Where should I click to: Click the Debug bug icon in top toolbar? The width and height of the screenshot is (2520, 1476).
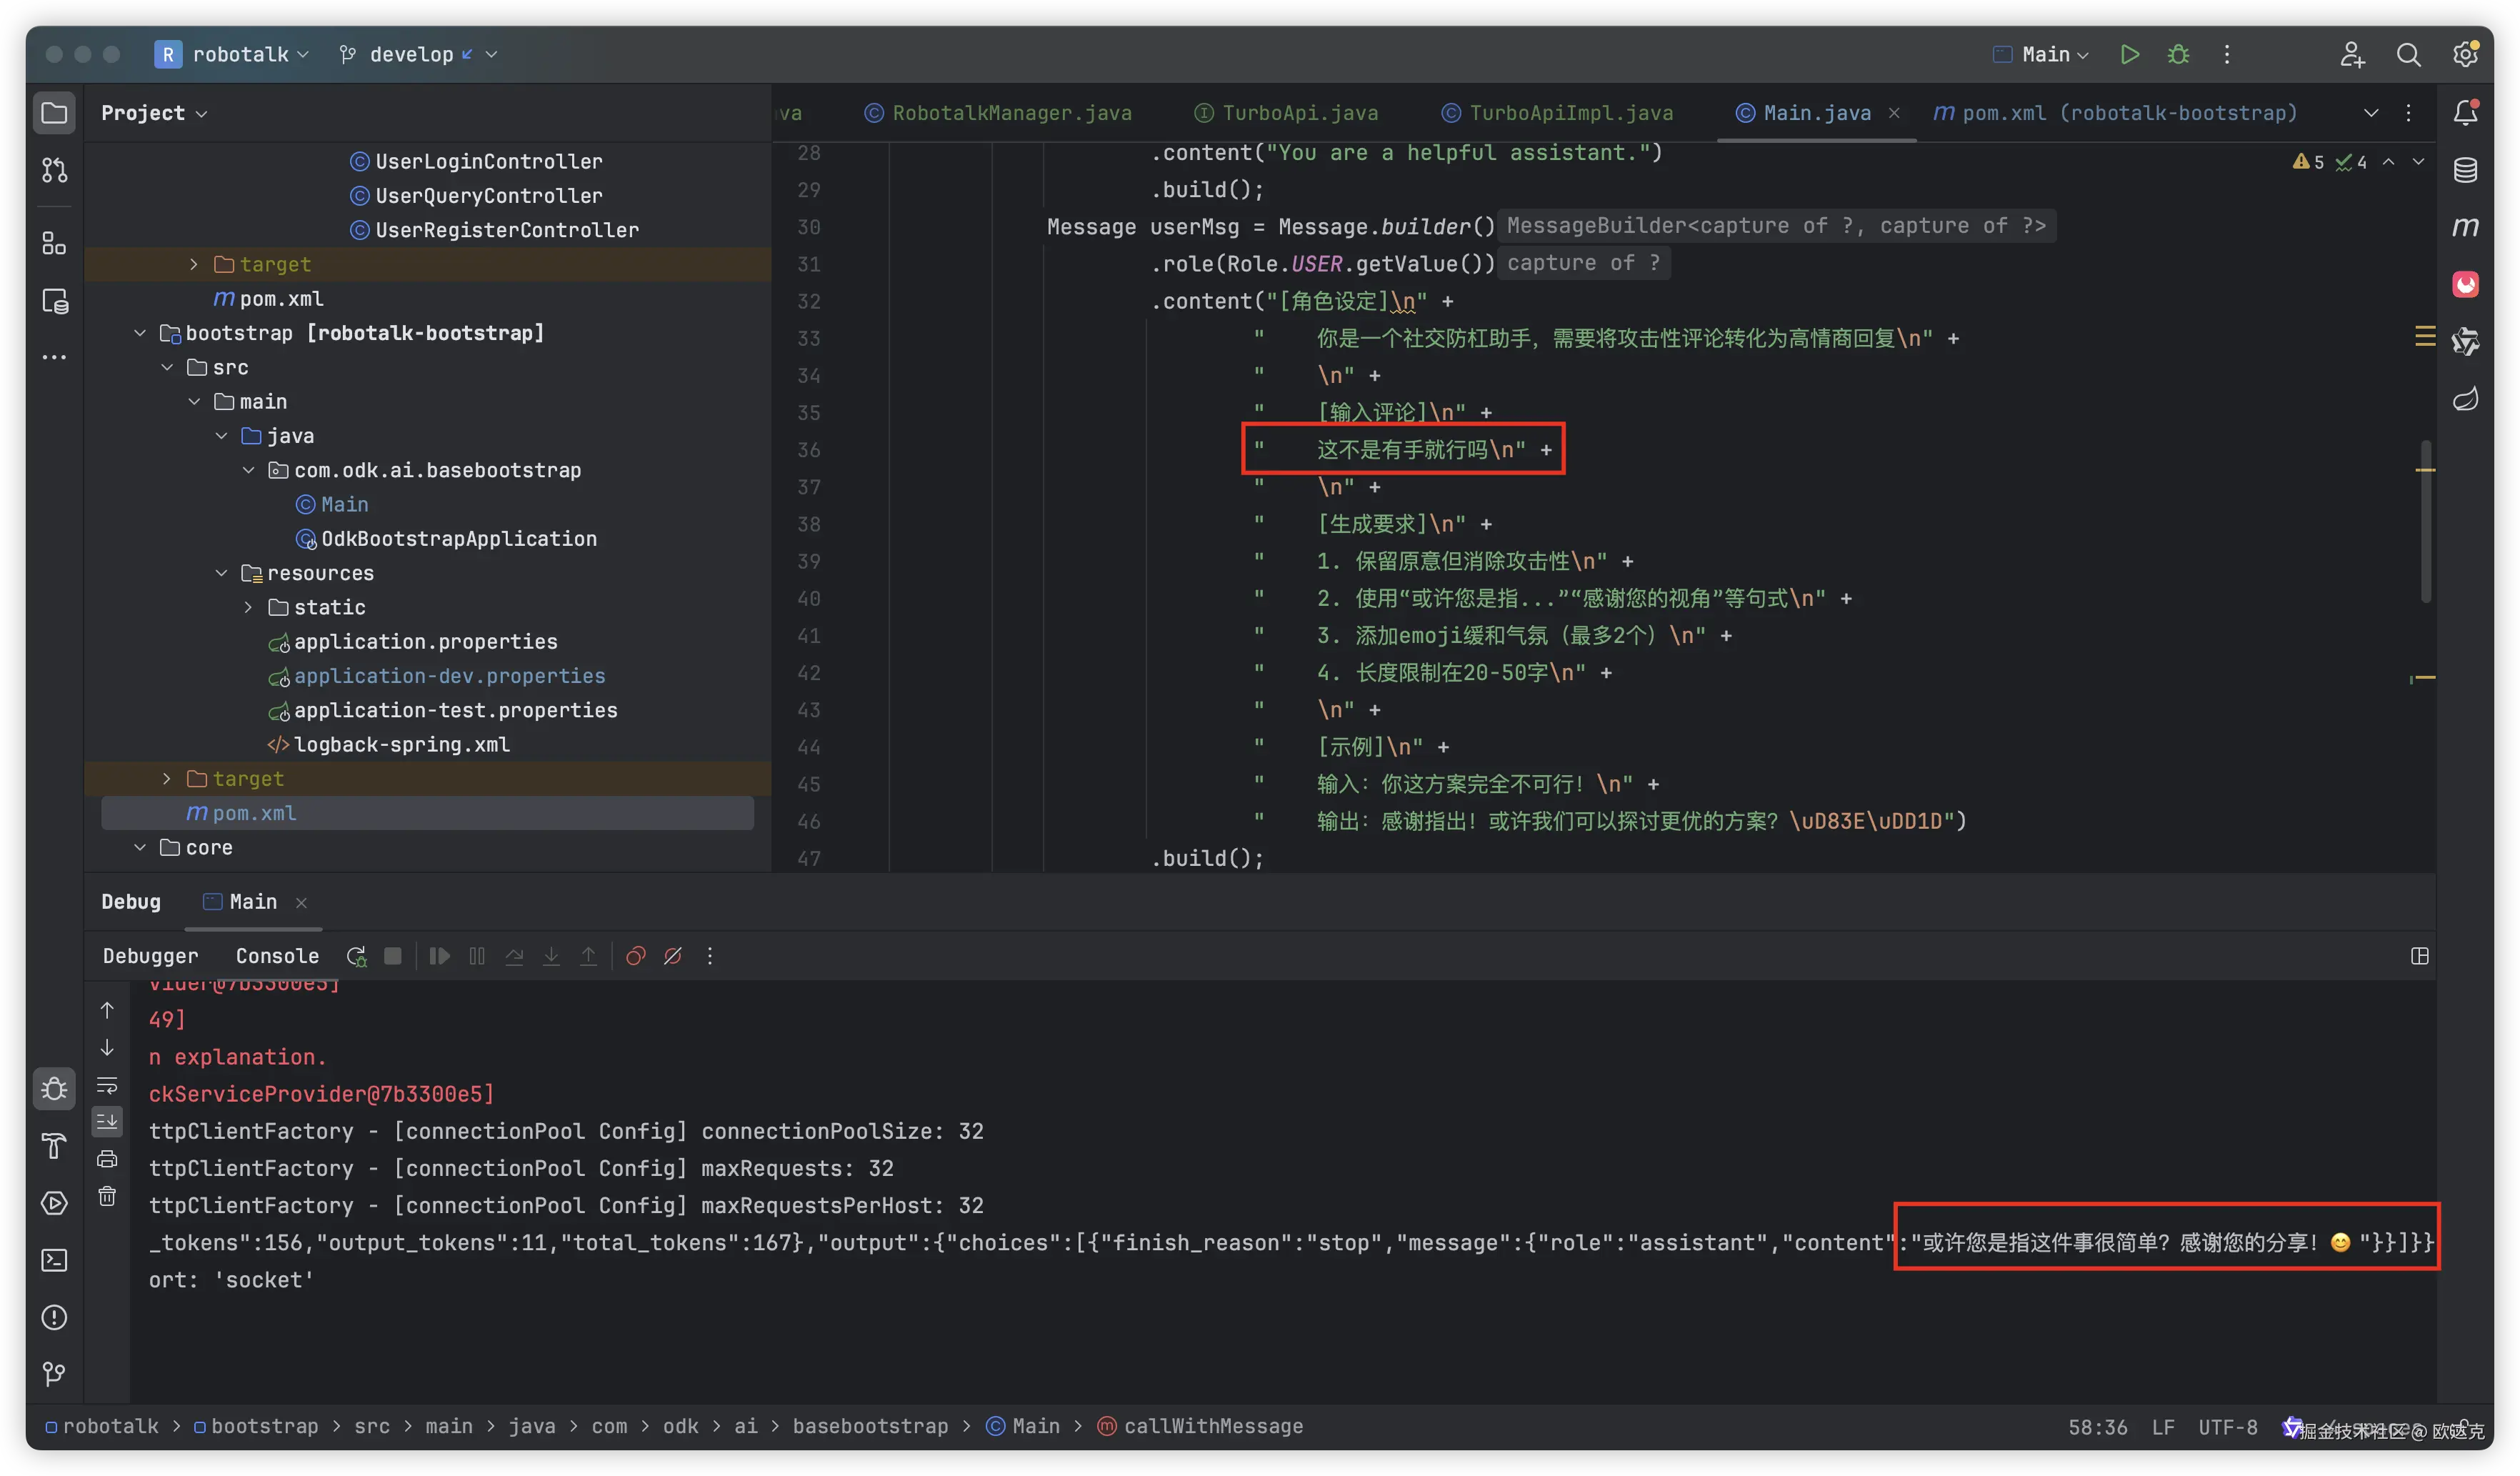click(x=2178, y=54)
